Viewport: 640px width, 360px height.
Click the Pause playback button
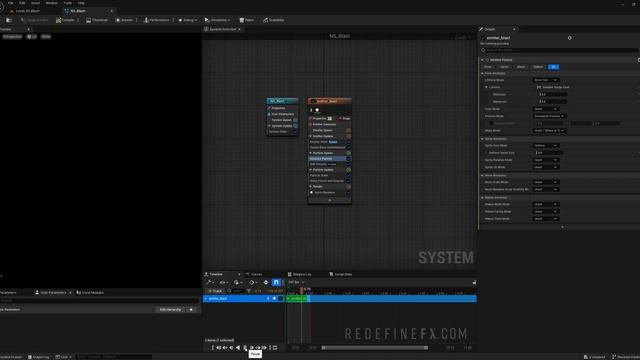tap(245, 348)
